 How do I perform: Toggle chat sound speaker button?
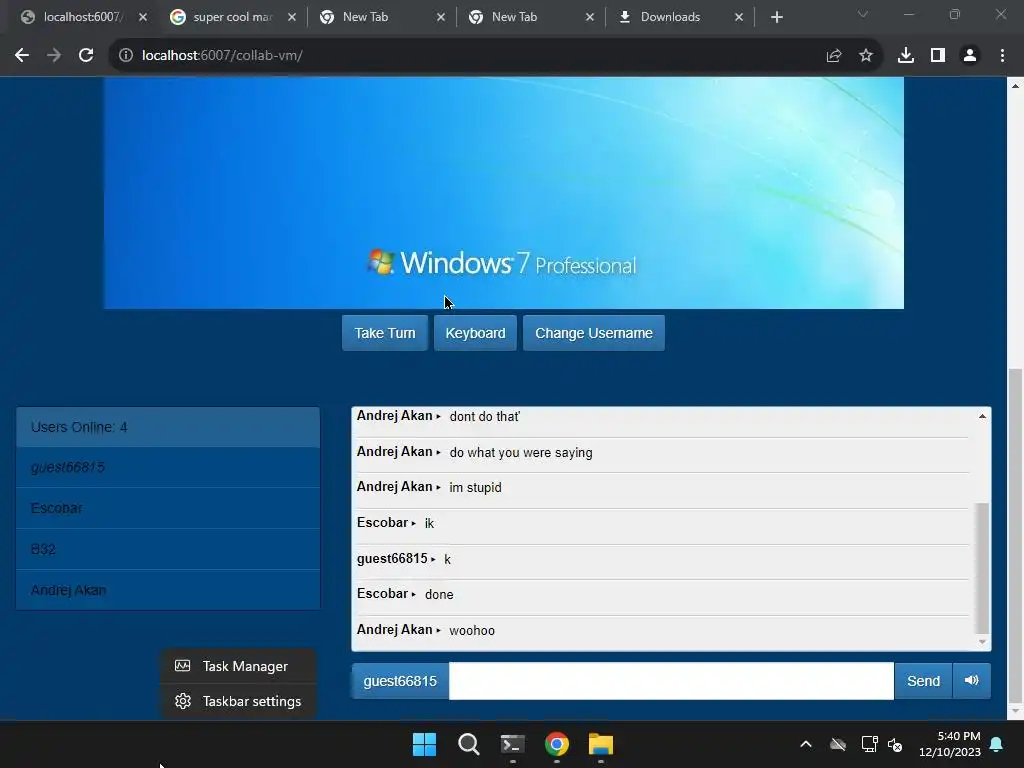point(971,681)
